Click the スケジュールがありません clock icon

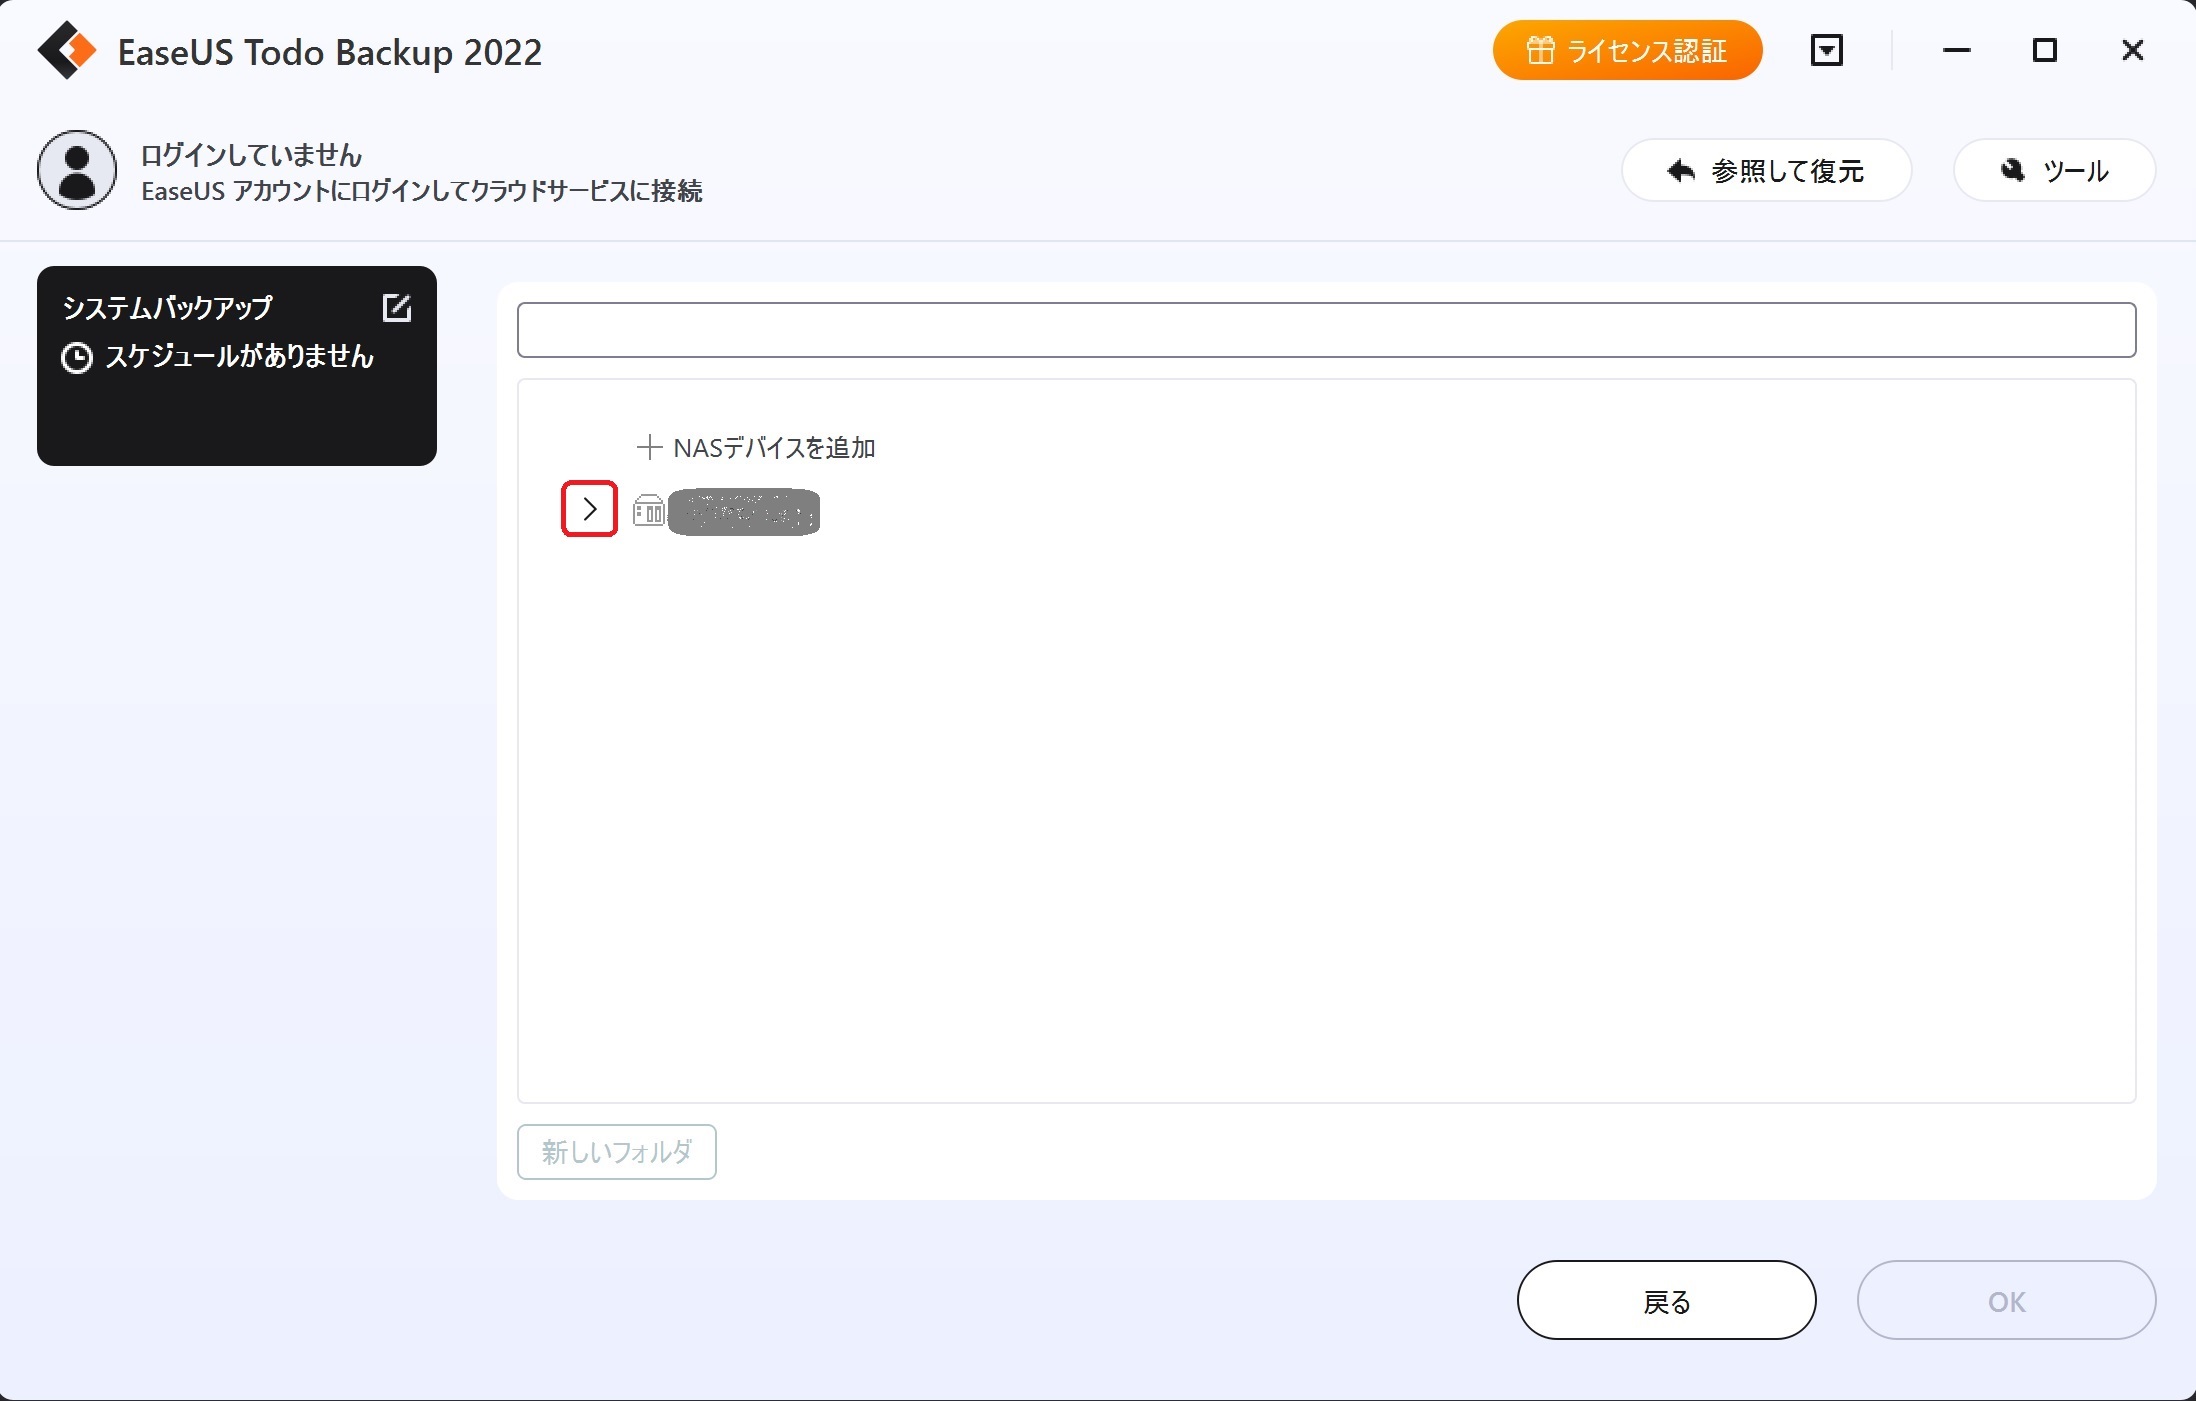(x=77, y=357)
